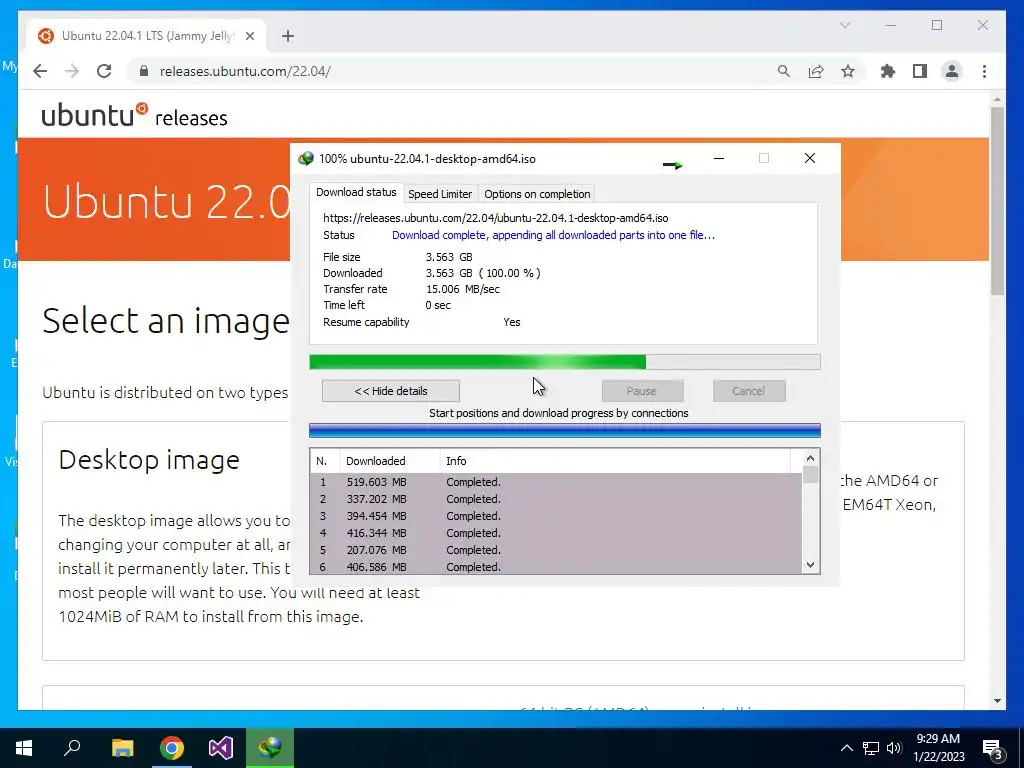
Task: Open the Chrome three-dot menu
Action: [x=984, y=71]
